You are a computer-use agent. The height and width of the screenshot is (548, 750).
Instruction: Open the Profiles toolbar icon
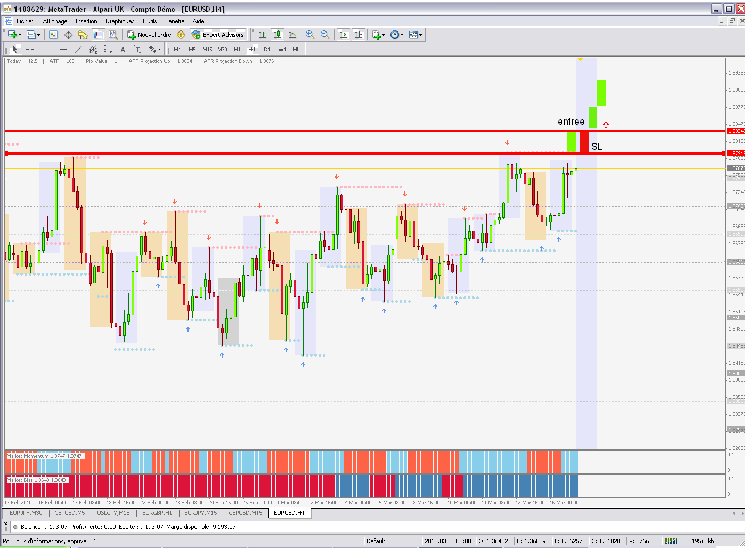(x=31, y=34)
